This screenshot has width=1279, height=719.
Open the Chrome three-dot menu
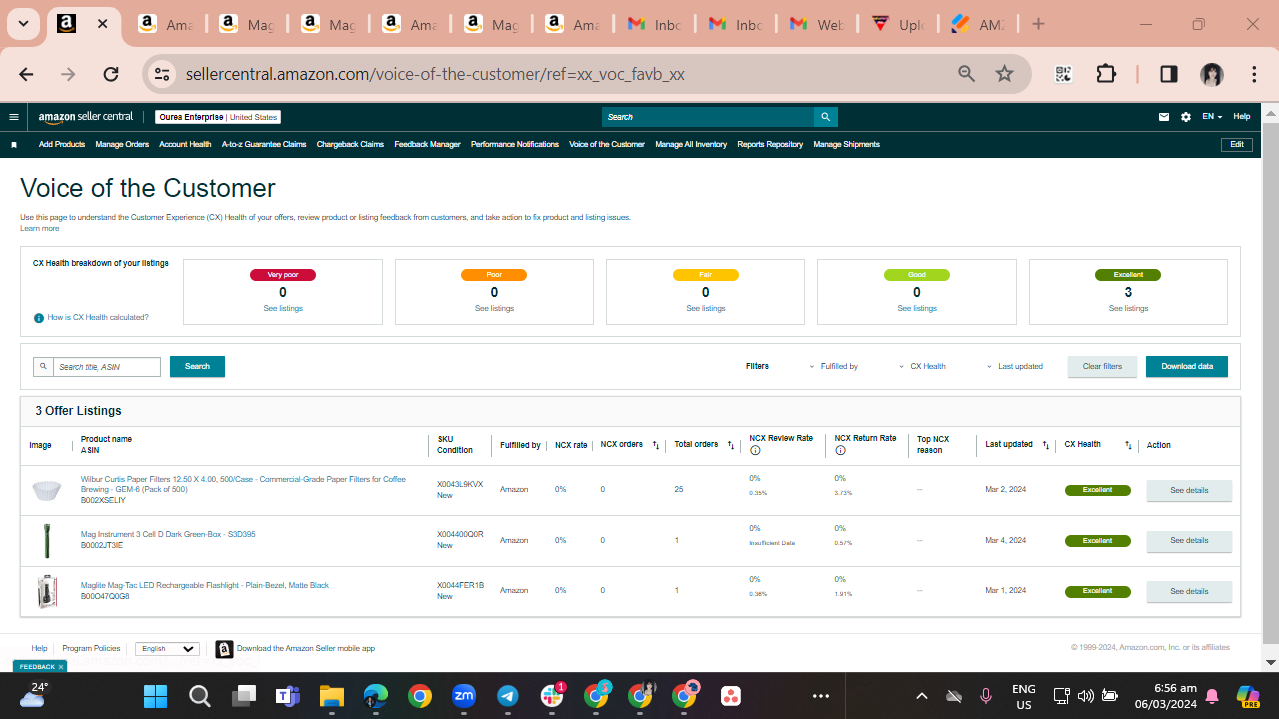click(x=1254, y=74)
